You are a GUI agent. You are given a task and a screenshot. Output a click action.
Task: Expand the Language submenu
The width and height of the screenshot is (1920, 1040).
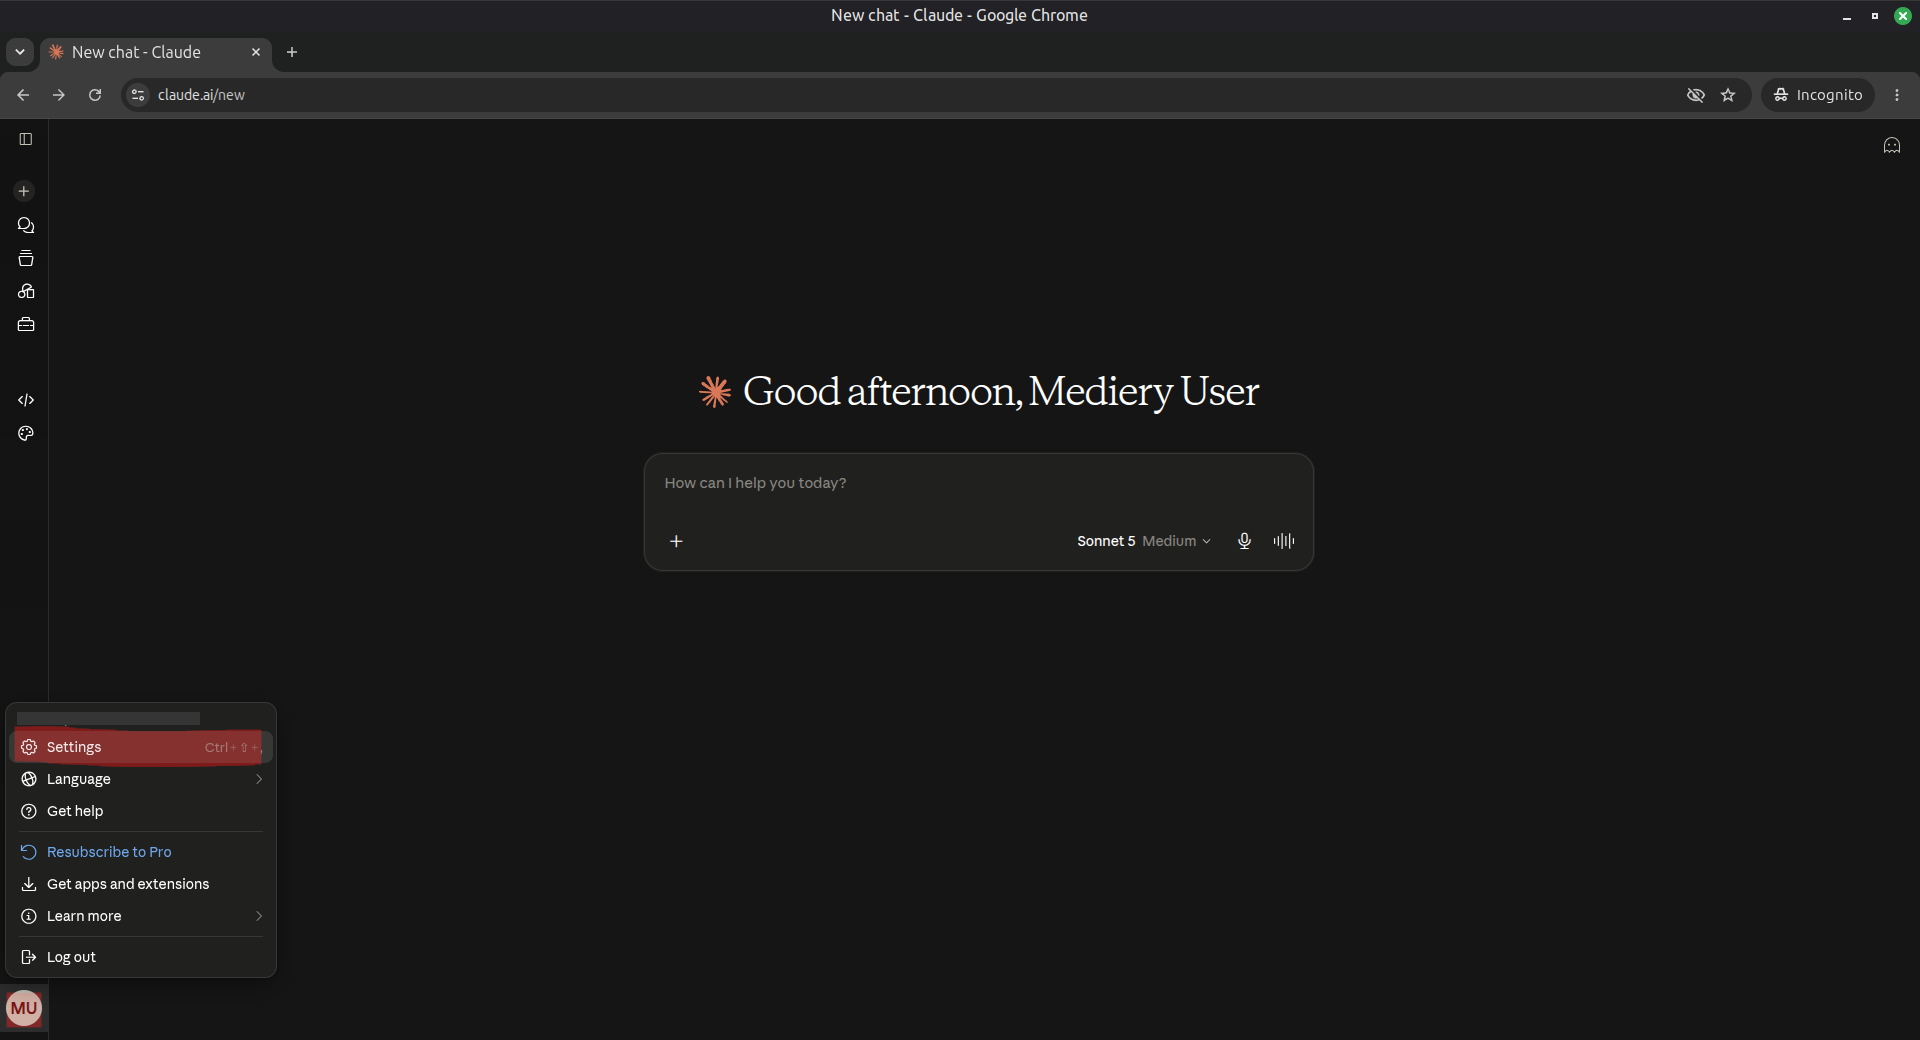click(x=141, y=779)
